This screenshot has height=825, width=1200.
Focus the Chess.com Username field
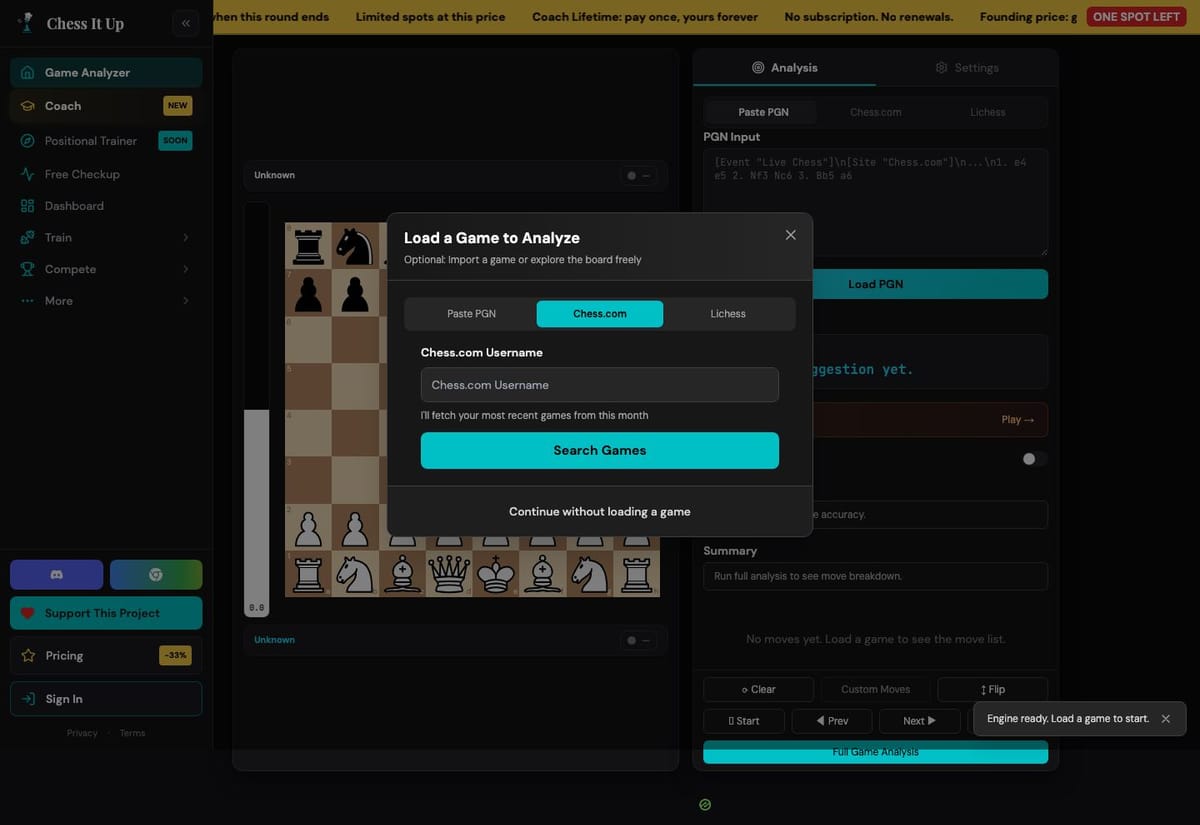coord(600,385)
